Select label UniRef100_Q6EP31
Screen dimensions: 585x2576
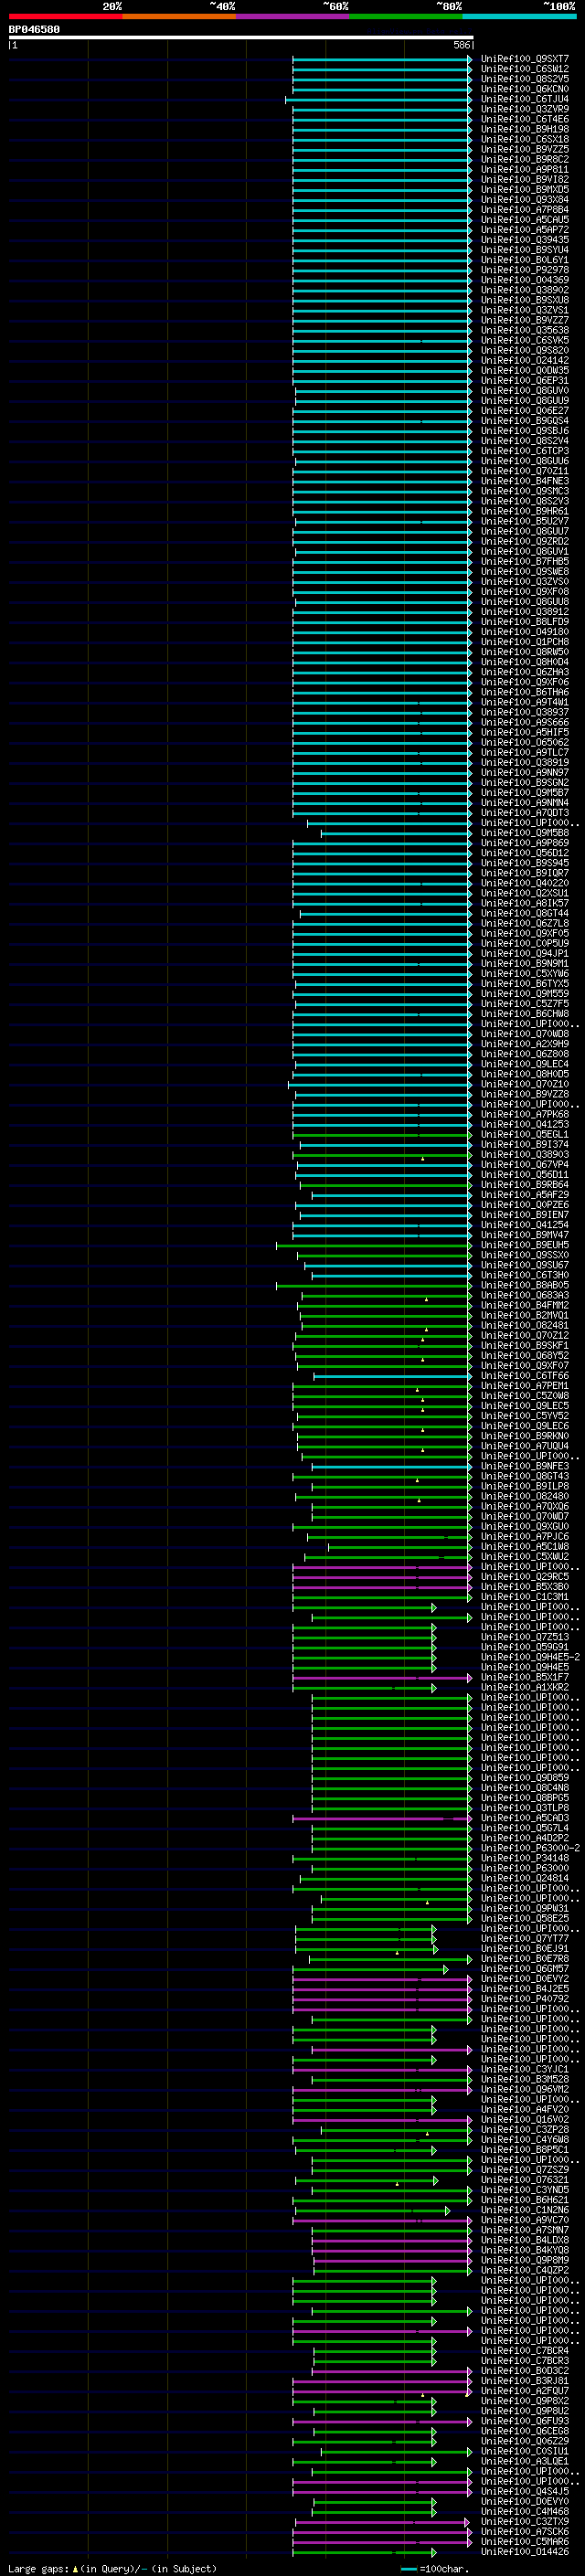pyautogui.click(x=525, y=380)
